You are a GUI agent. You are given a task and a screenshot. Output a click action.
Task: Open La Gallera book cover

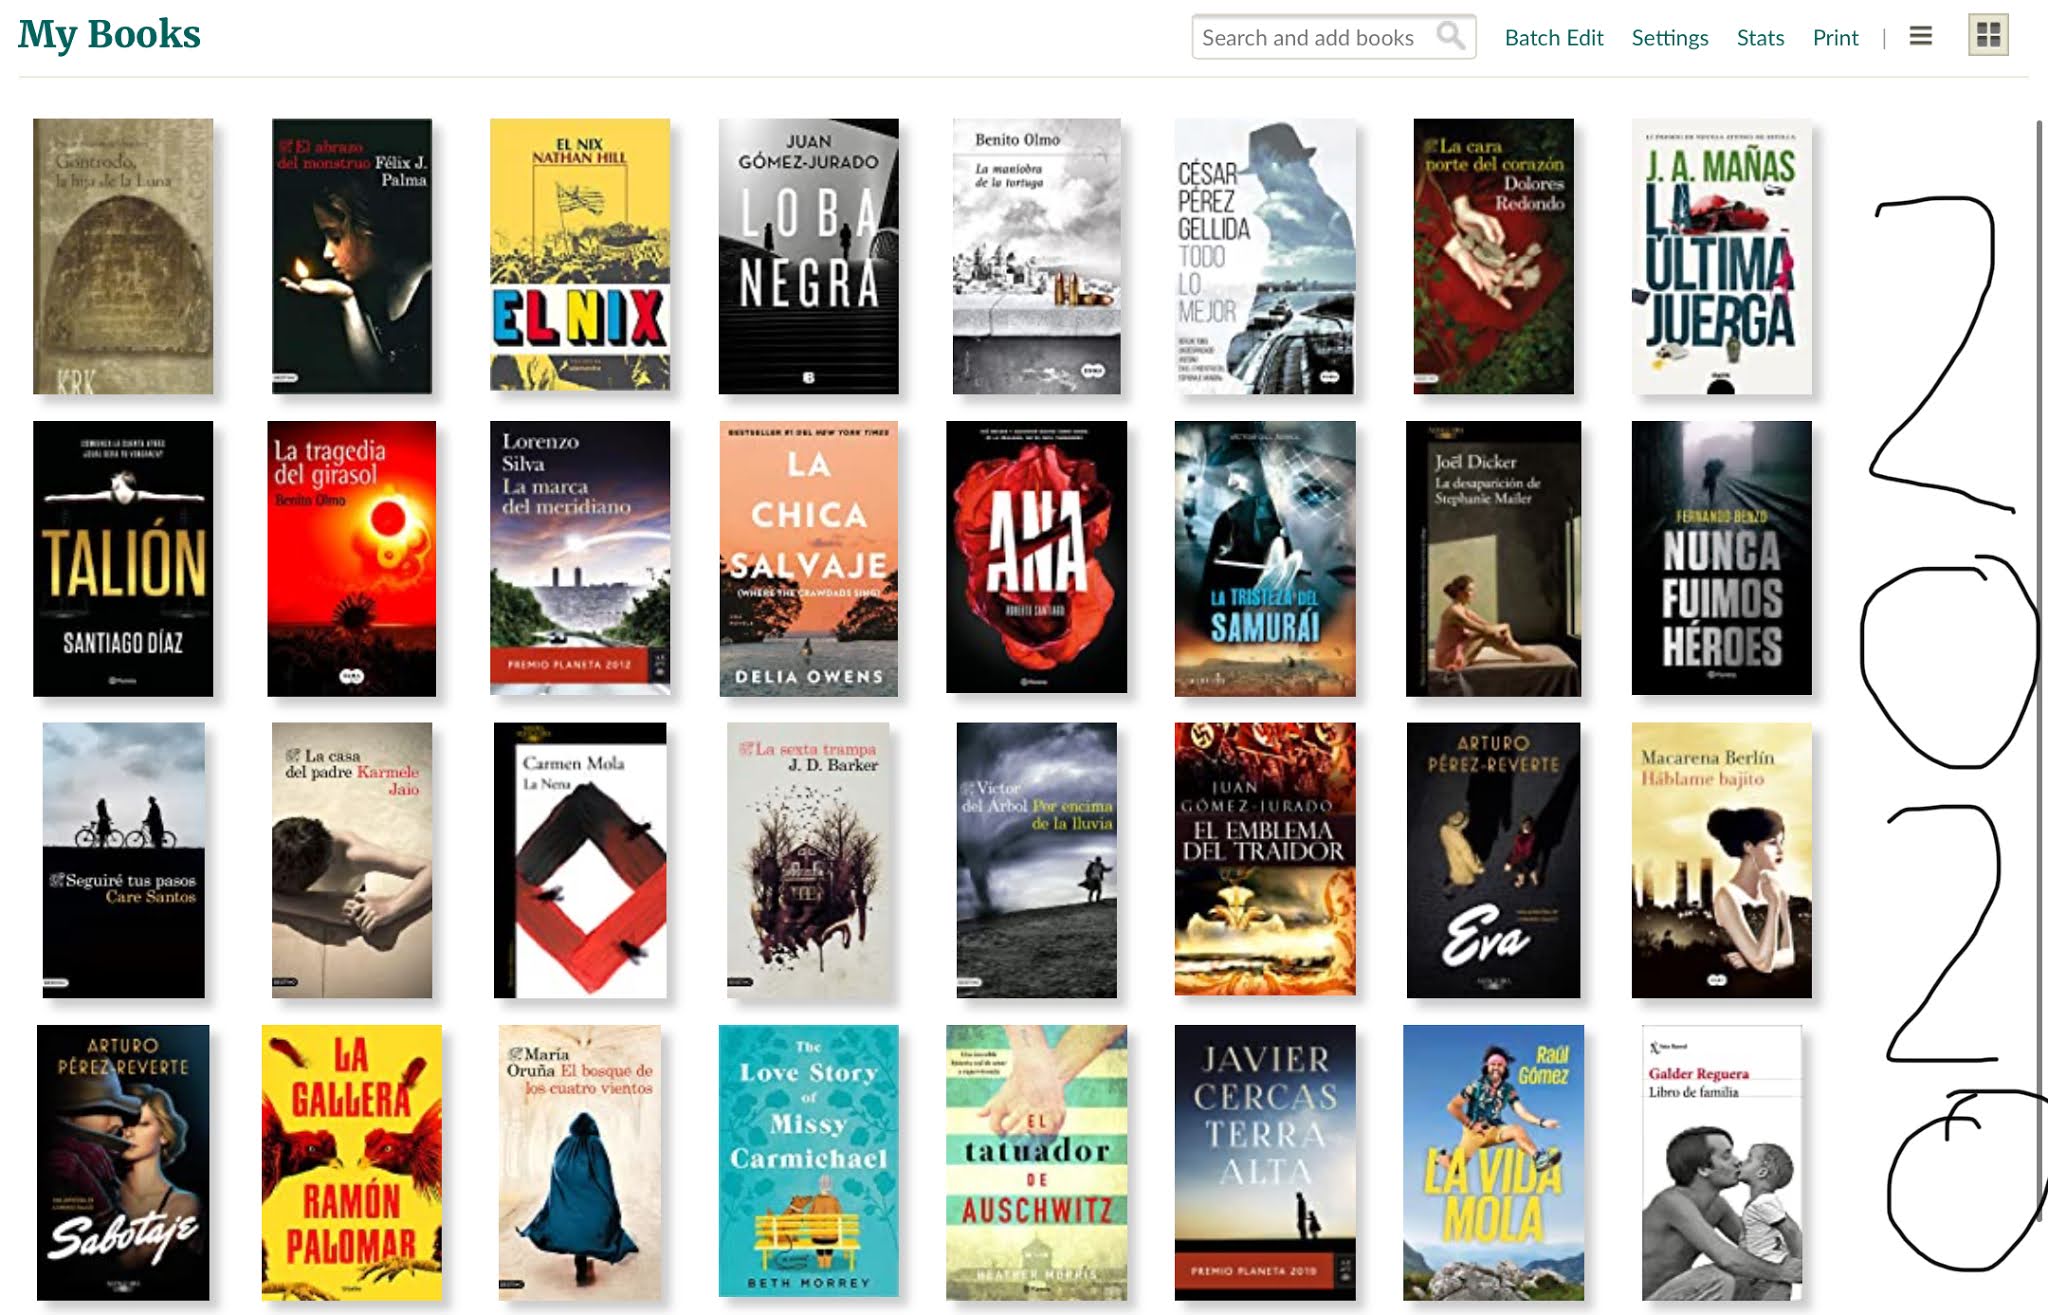[x=351, y=1162]
